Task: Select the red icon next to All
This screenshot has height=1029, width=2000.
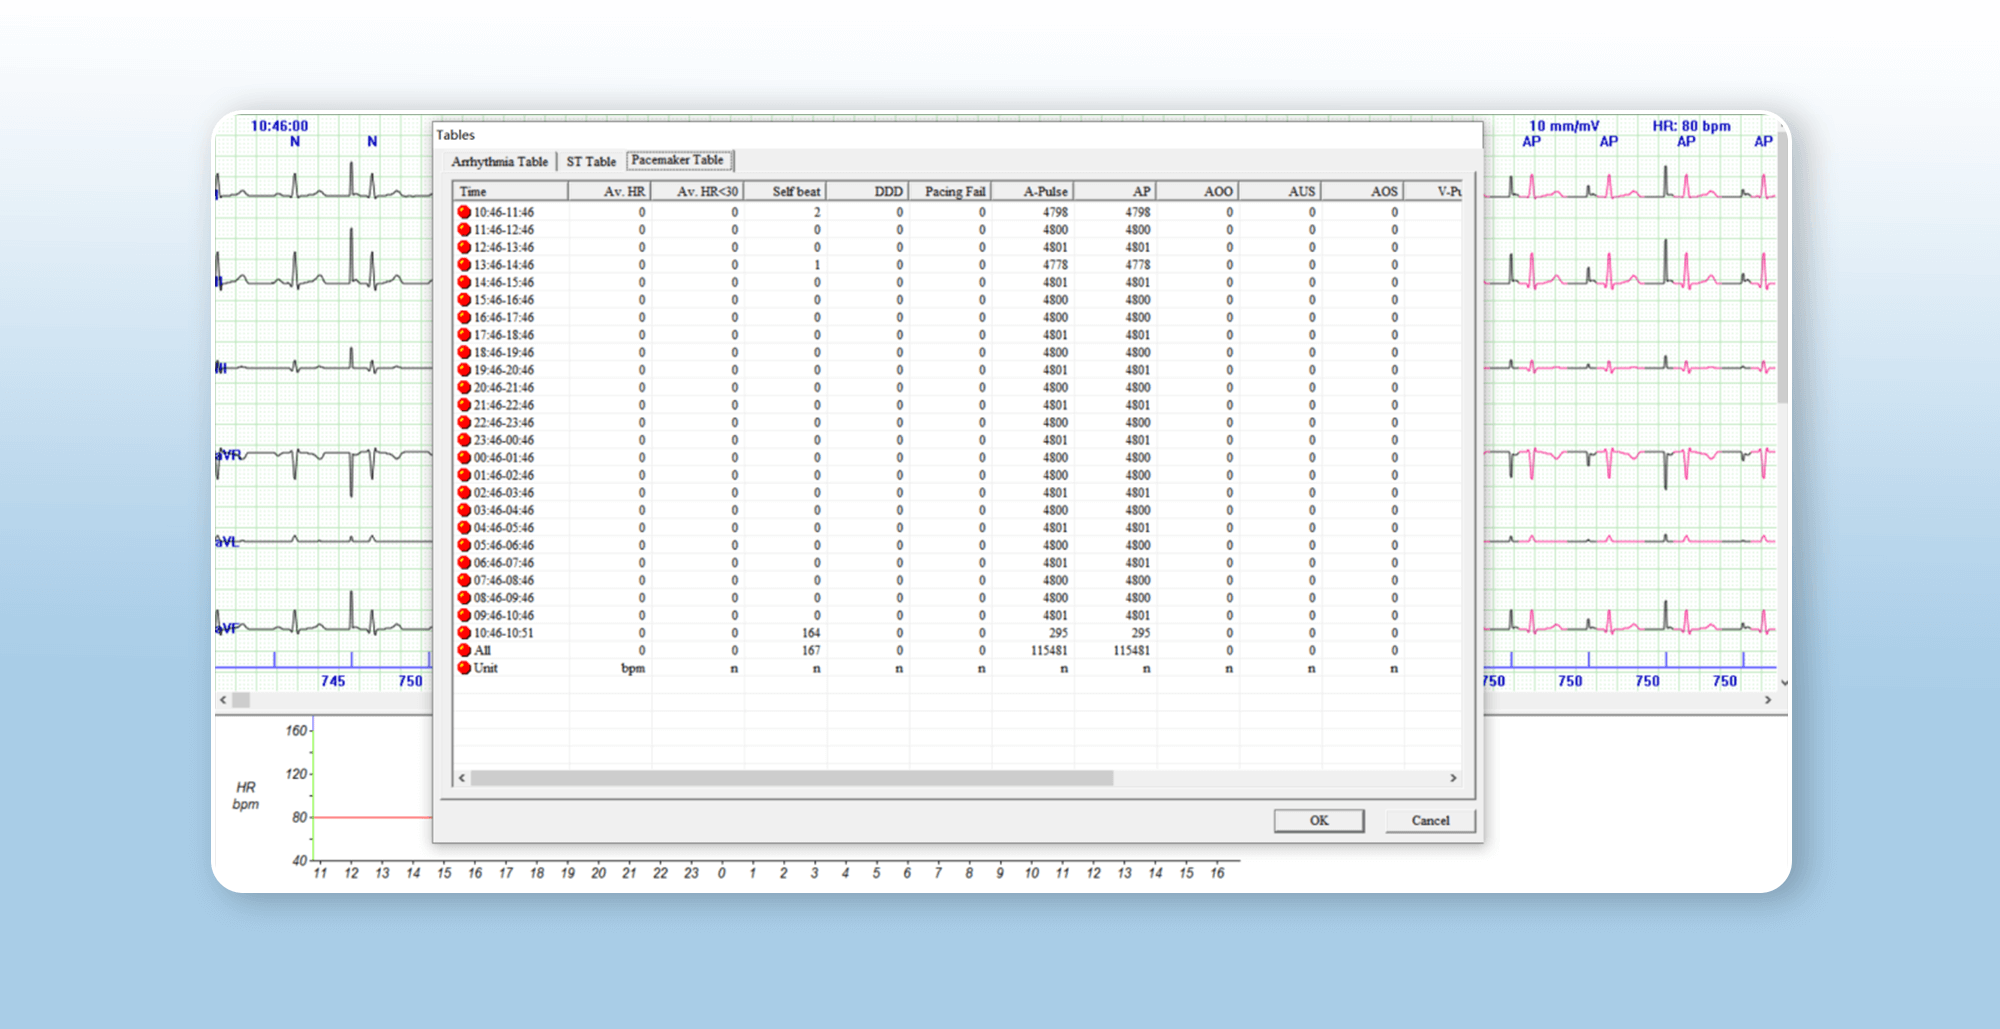Action: point(464,650)
